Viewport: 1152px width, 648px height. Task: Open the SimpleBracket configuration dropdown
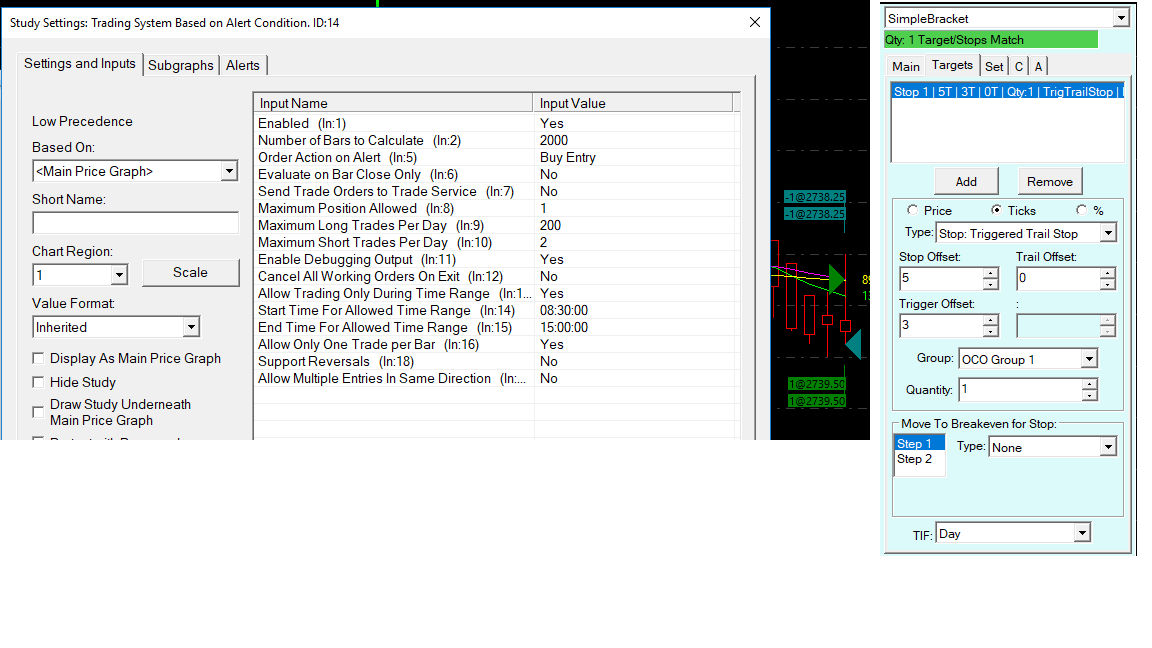click(x=1120, y=18)
